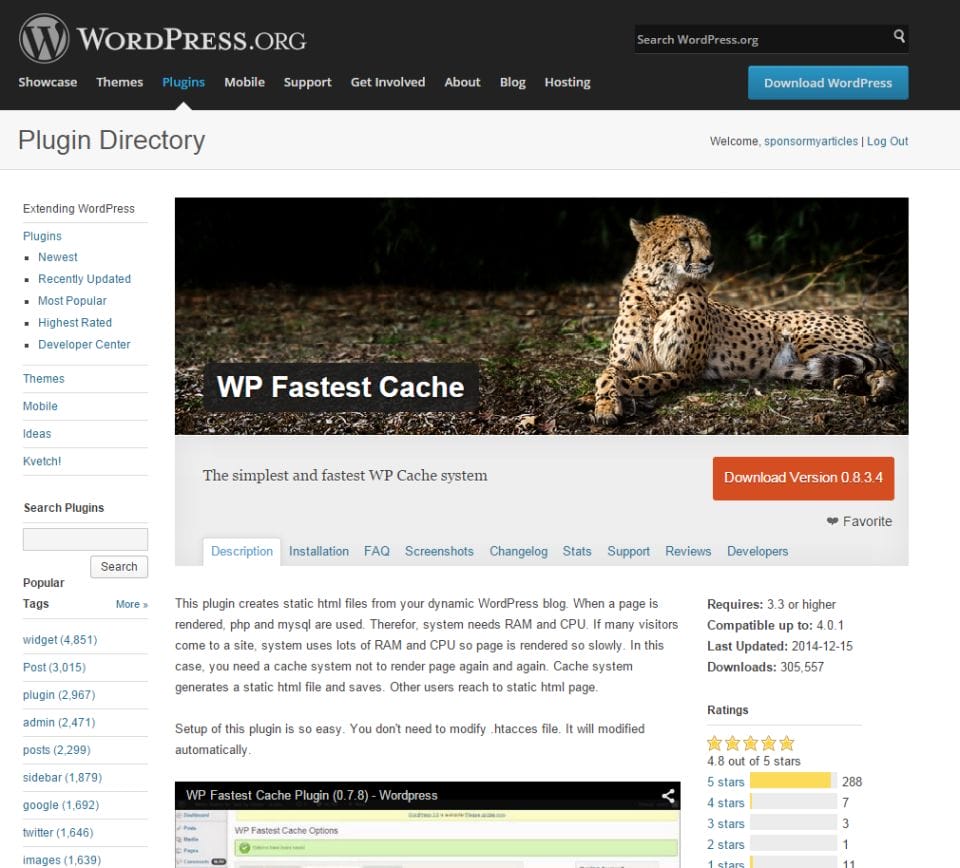Open Plugins in the top navigation
Image resolution: width=960 pixels, height=868 pixels.
click(x=183, y=82)
